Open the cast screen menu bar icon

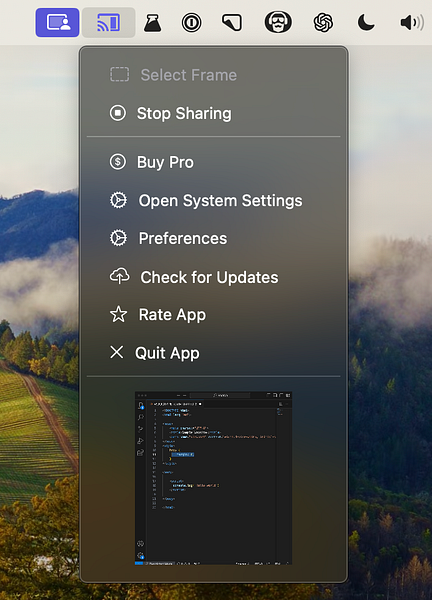tap(108, 22)
